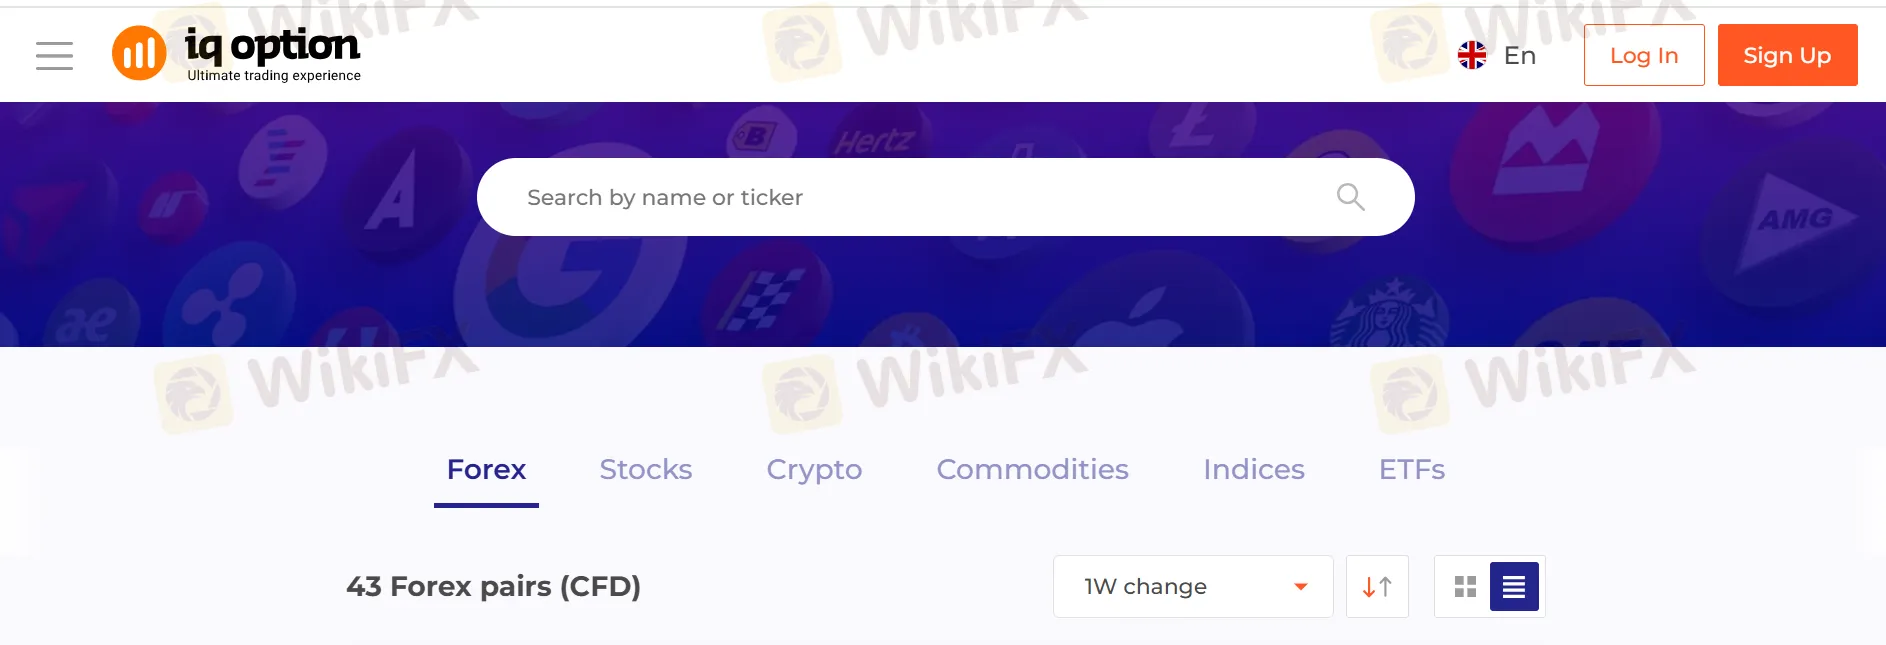Viewport: 1886px width, 645px height.
Task: Click the search magnifier icon
Action: click(x=1351, y=197)
